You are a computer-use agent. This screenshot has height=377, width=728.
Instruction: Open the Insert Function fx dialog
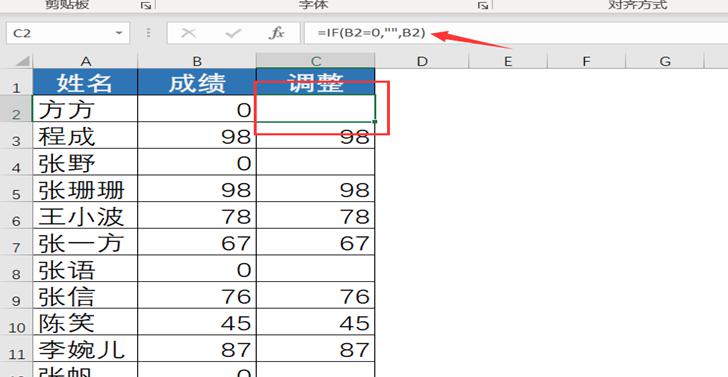point(277,33)
